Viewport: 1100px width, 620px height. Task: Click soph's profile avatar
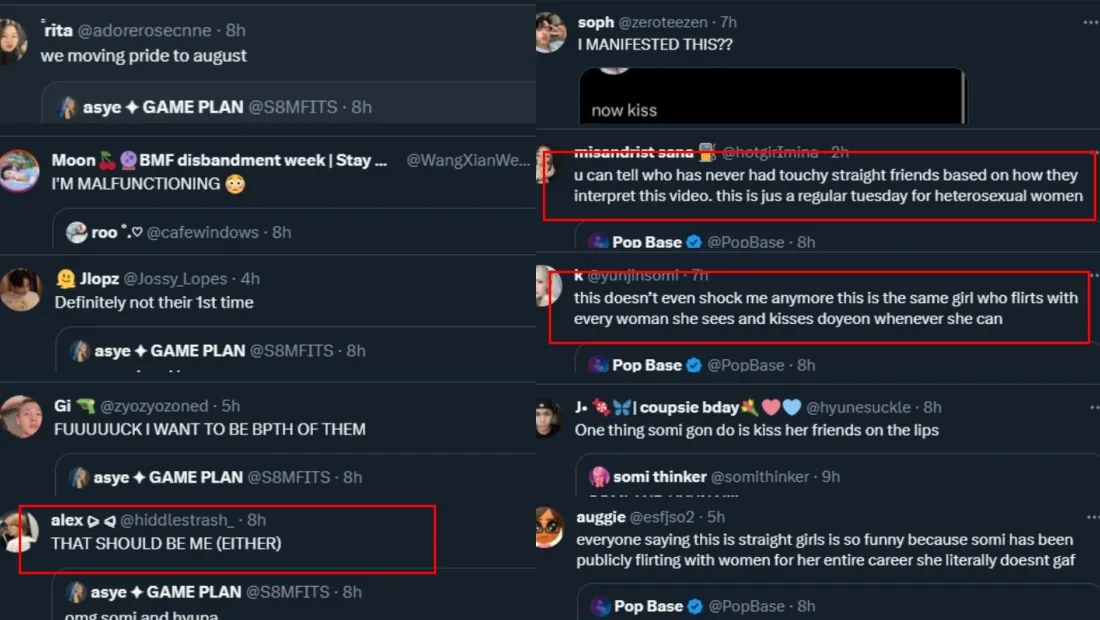[551, 33]
